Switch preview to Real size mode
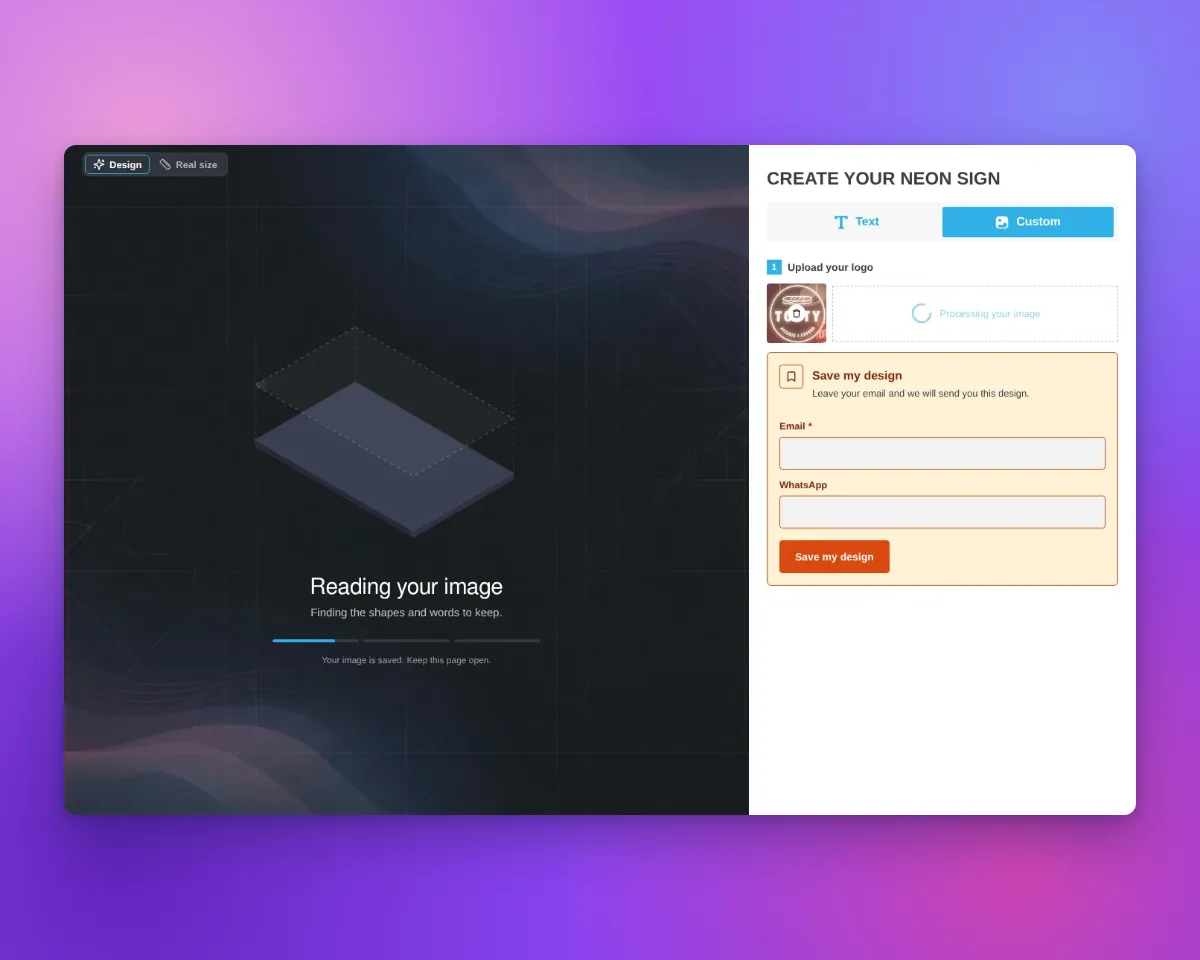The width and height of the screenshot is (1200, 960). point(189,165)
